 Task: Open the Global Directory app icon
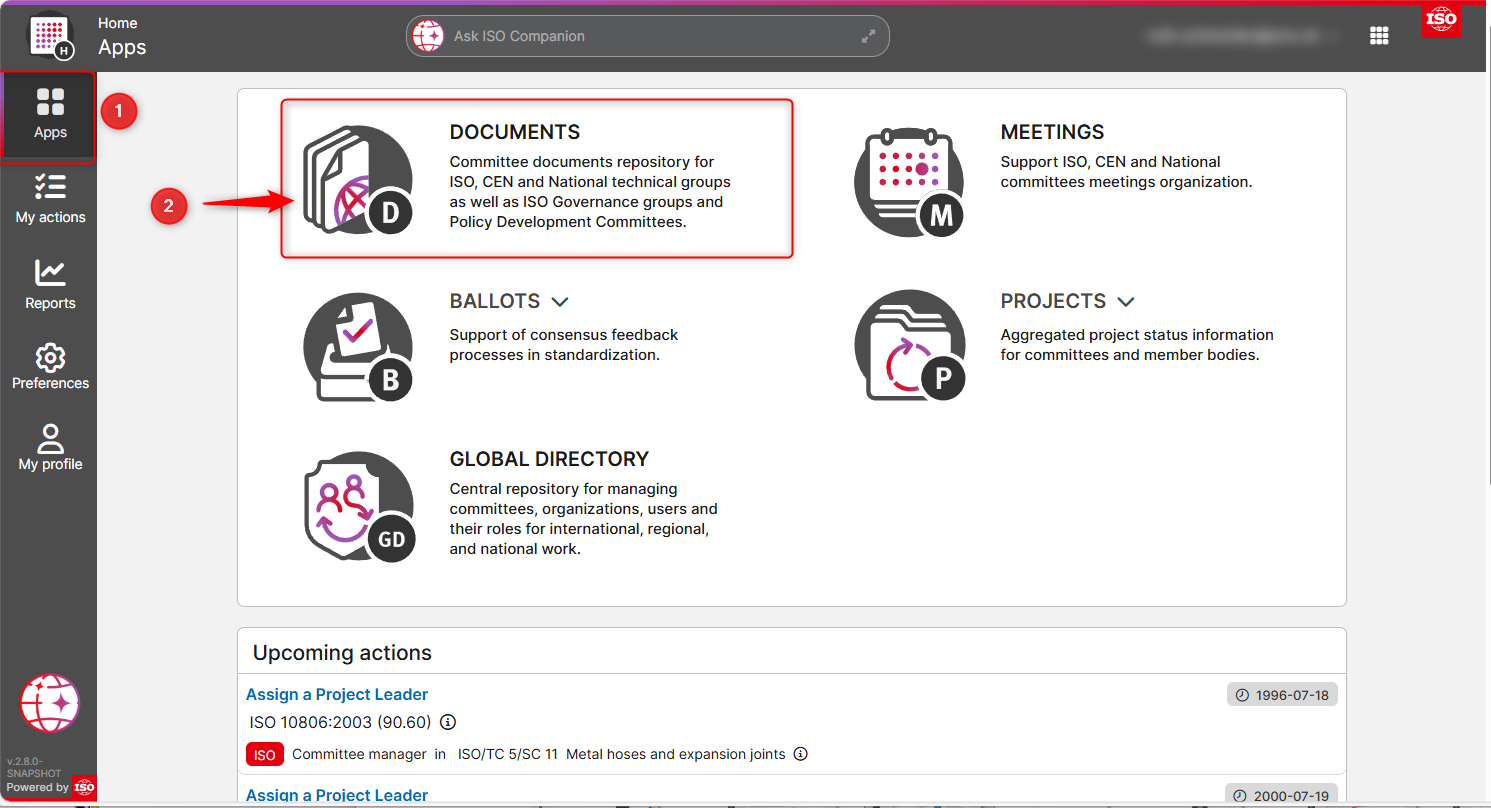tap(359, 507)
